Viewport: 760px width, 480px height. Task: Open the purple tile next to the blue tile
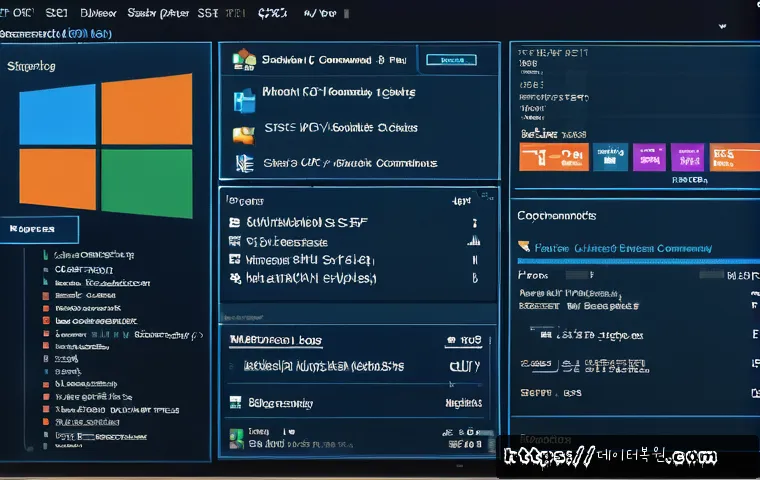click(x=649, y=157)
